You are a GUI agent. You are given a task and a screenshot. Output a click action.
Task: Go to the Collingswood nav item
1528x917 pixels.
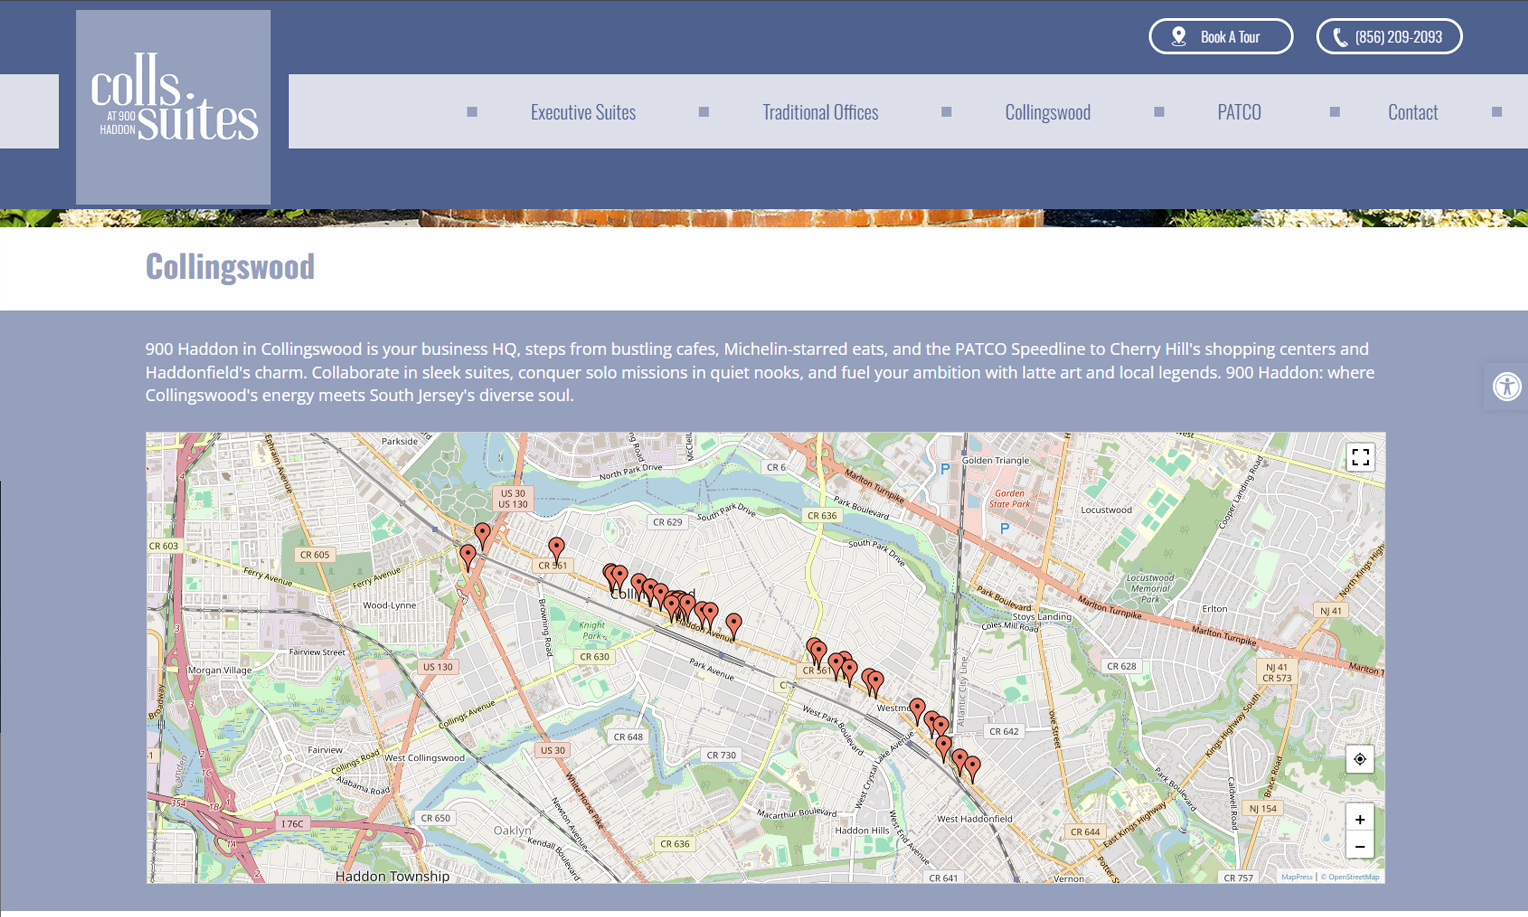tap(1047, 112)
